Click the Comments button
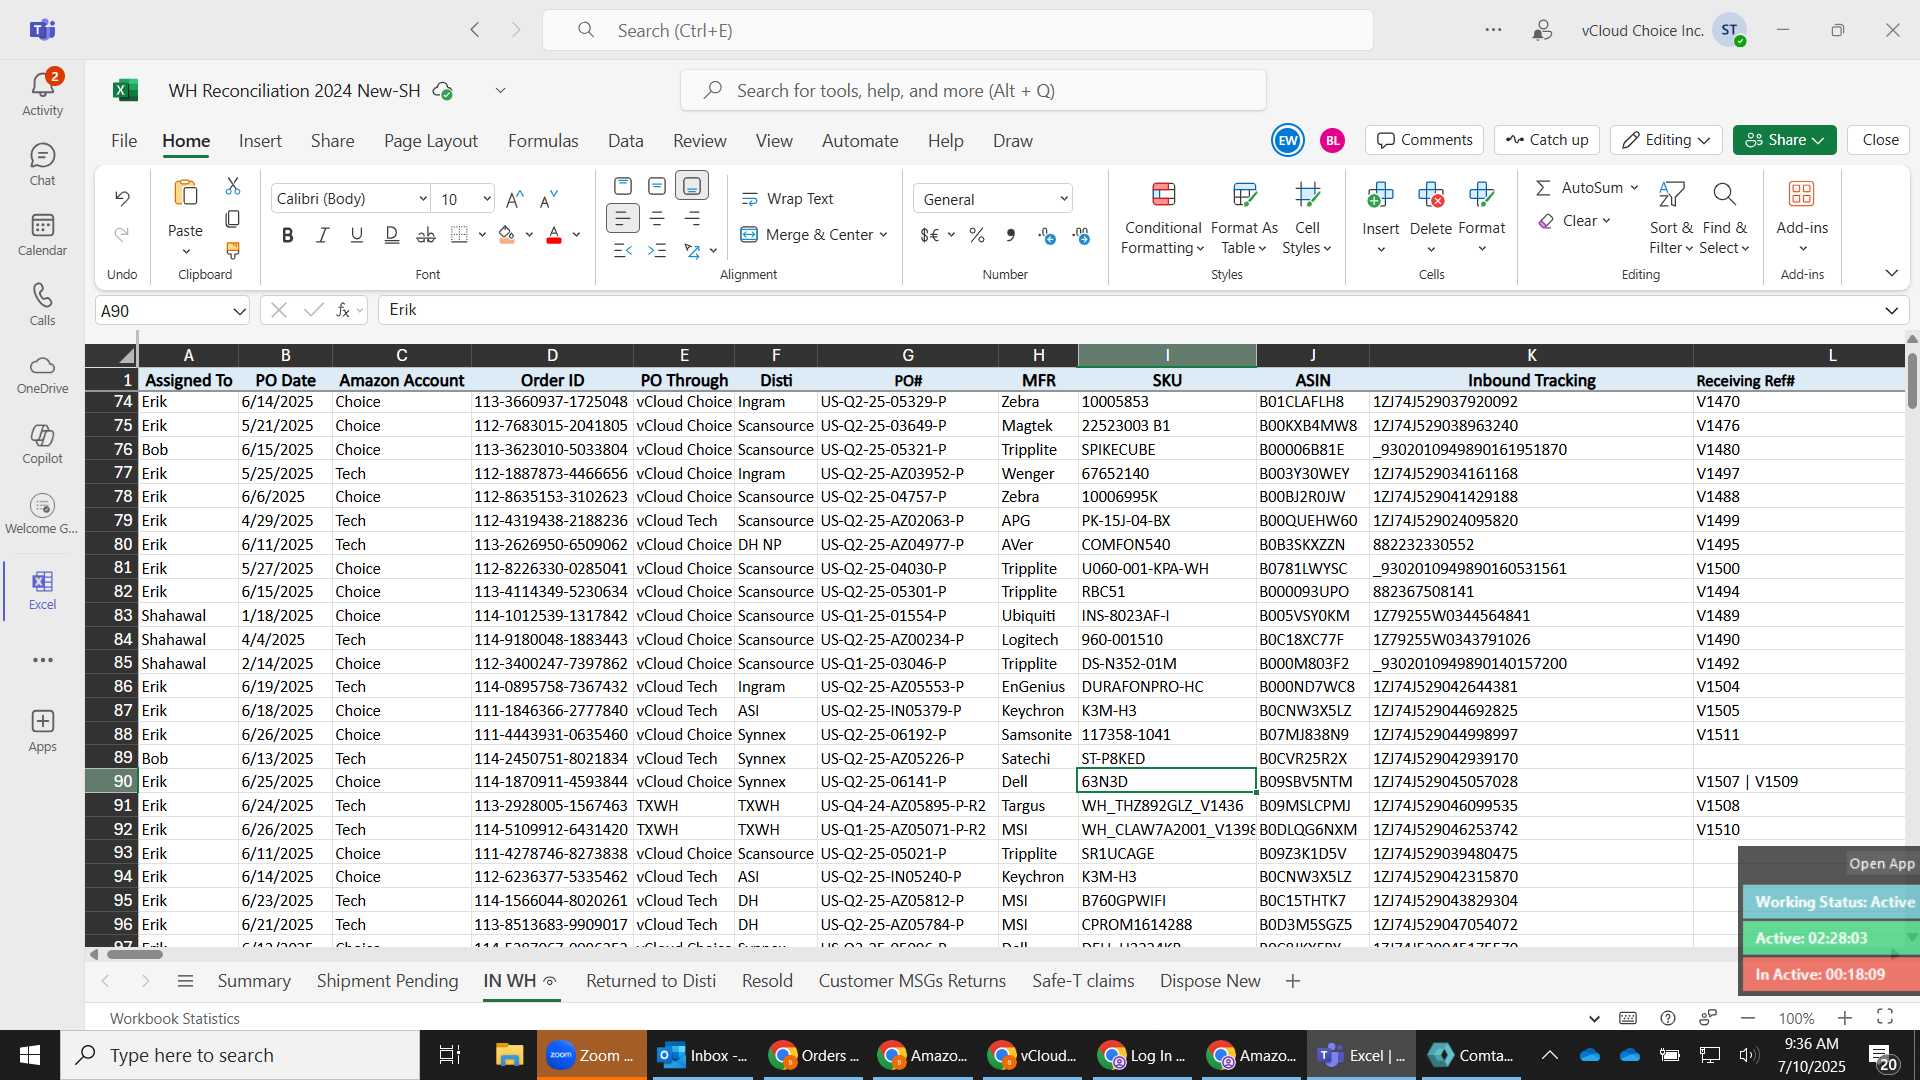This screenshot has height=1080, width=1920. [x=1425, y=140]
